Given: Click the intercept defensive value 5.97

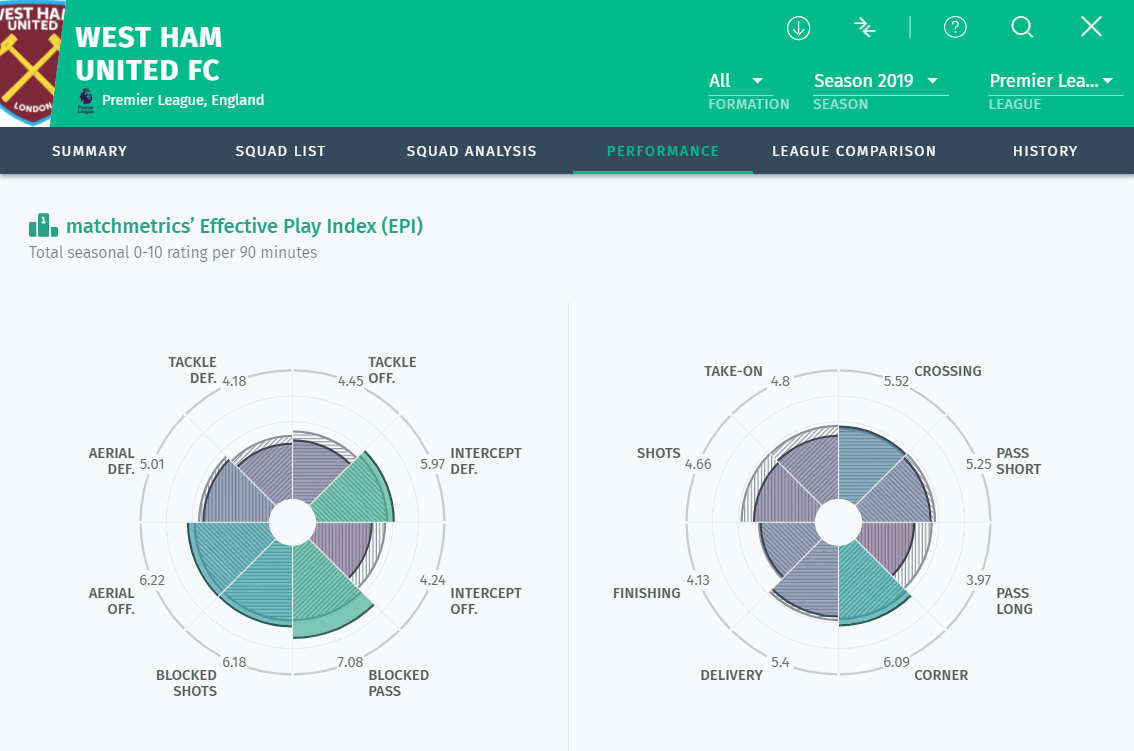Looking at the screenshot, I should coord(432,464).
